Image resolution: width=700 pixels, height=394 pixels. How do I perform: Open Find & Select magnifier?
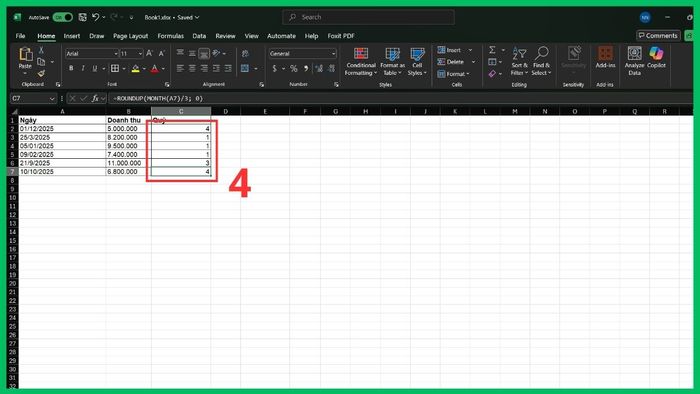point(541,61)
